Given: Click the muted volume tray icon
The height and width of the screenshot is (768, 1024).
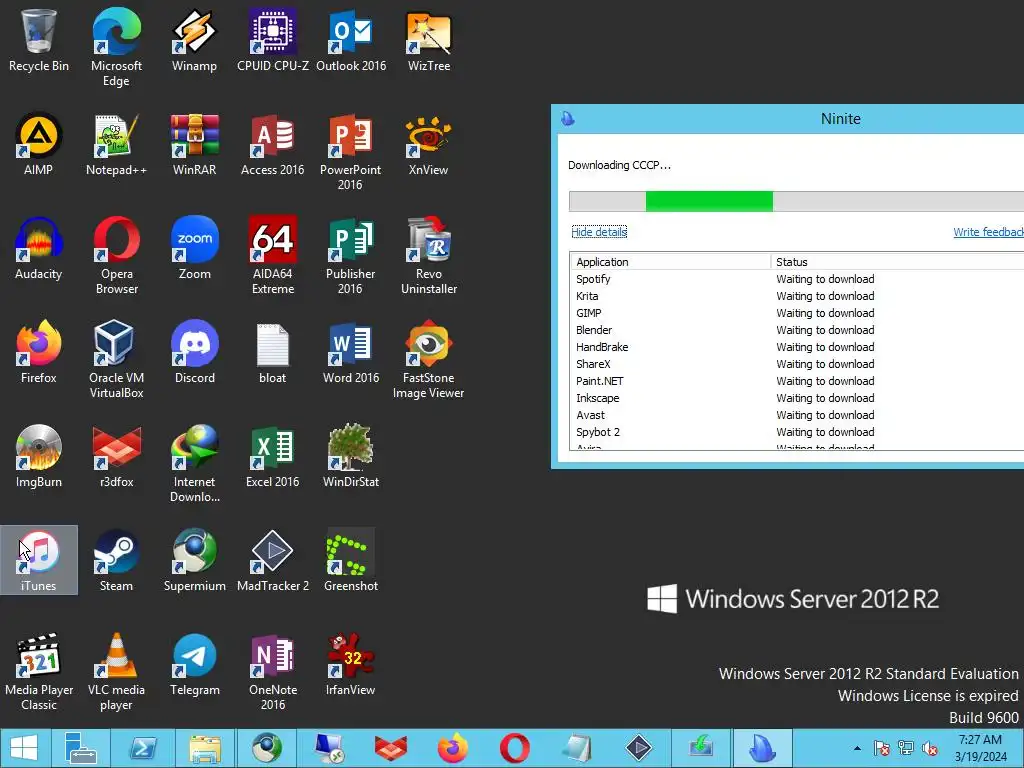Looking at the screenshot, I should coord(929,748).
